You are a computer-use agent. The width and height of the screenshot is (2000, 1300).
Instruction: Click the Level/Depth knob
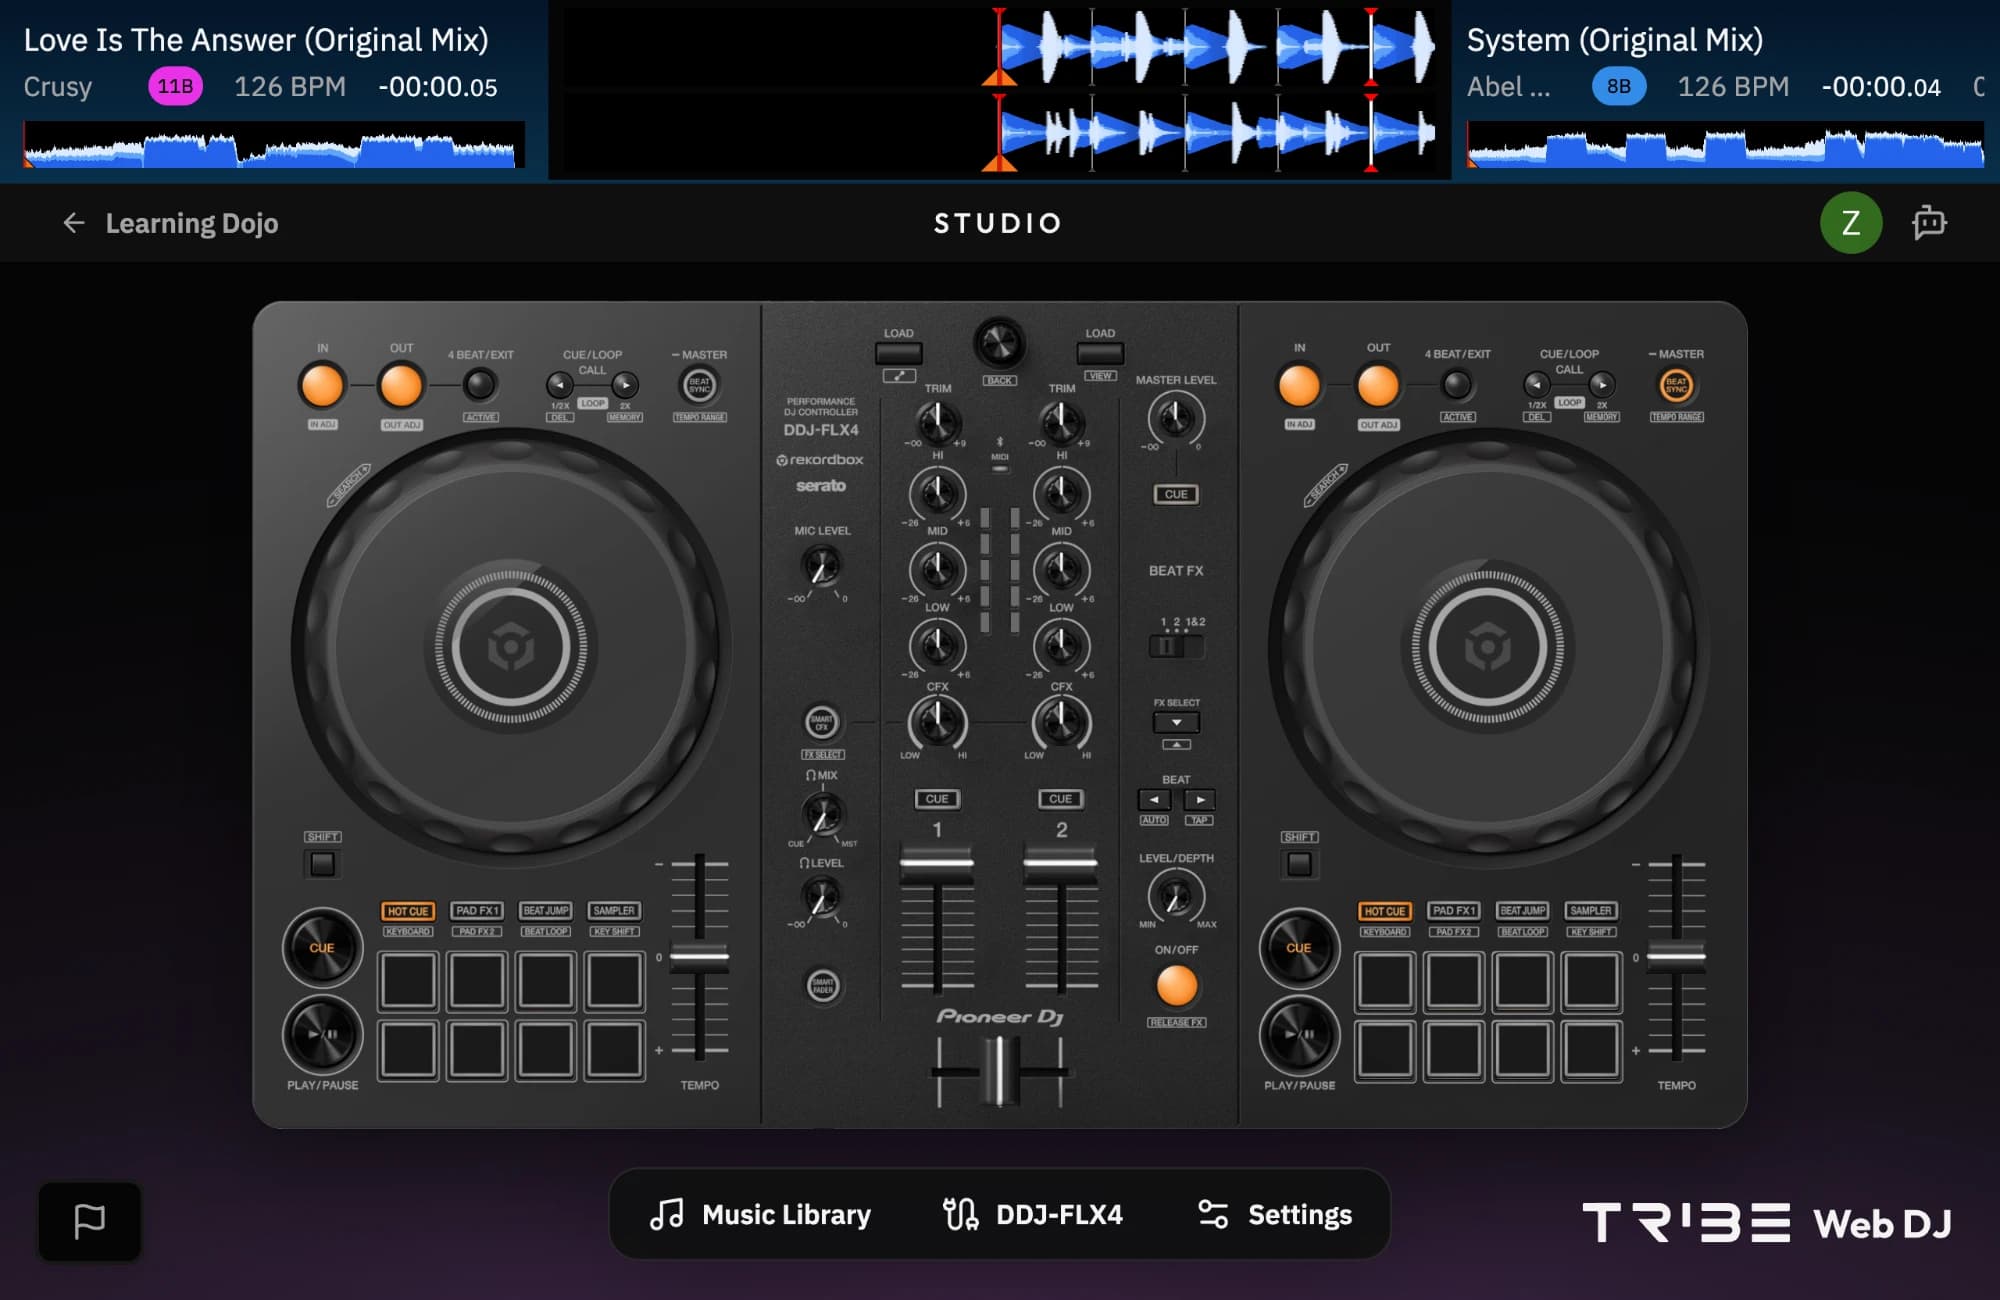pyautogui.click(x=1176, y=897)
